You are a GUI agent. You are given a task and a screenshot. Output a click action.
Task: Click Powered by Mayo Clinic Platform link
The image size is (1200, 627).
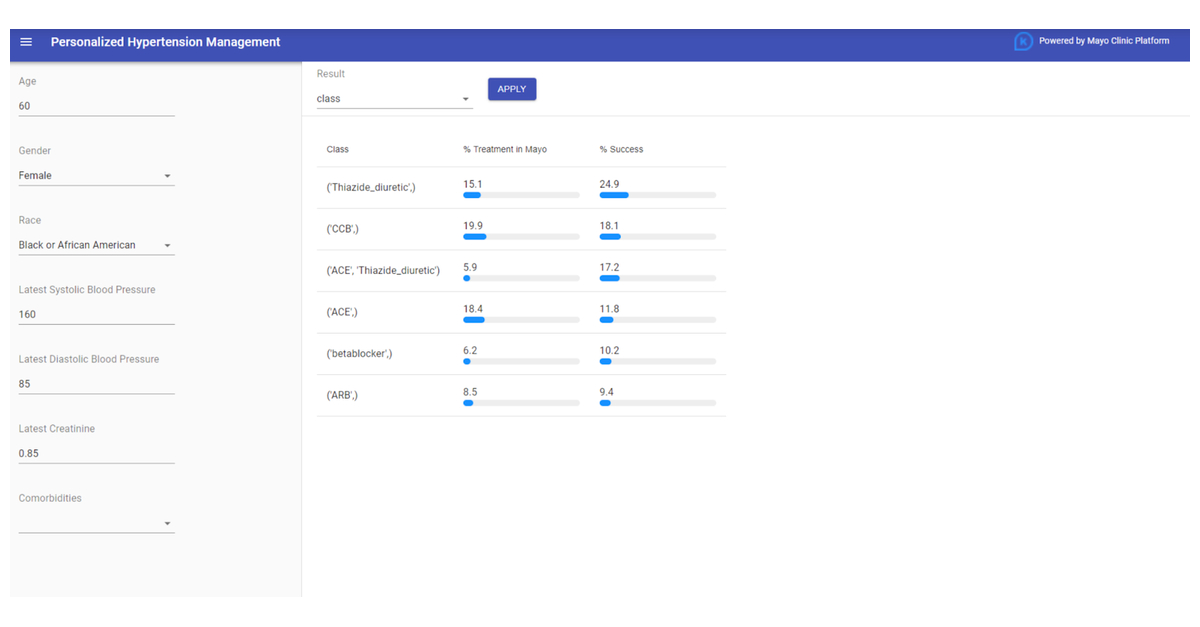click(x=1103, y=41)
